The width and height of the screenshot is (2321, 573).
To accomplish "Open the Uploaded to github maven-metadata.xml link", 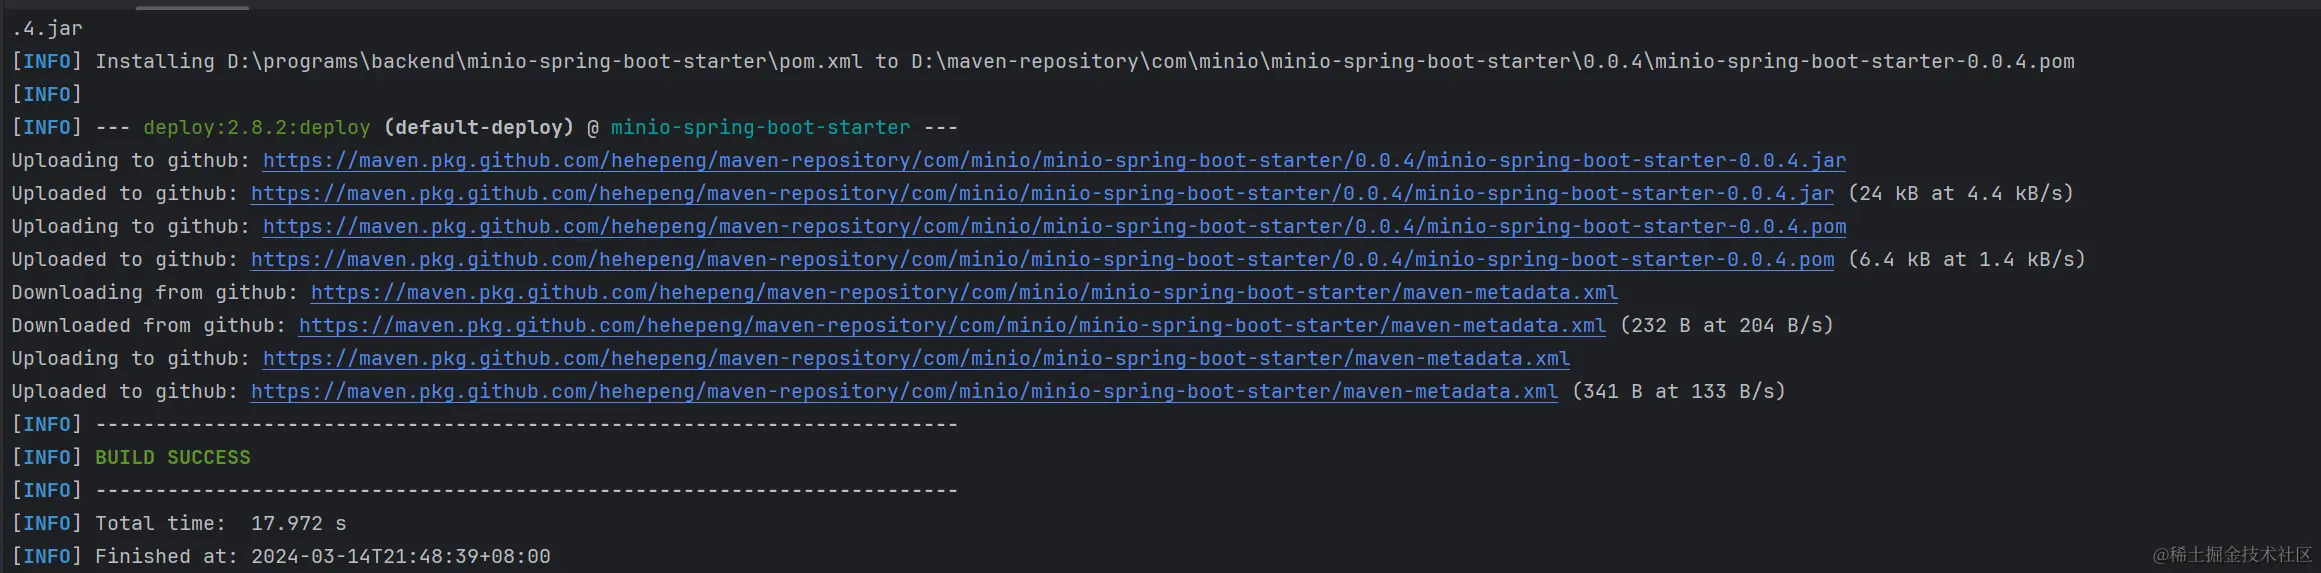I will (904, 392).
